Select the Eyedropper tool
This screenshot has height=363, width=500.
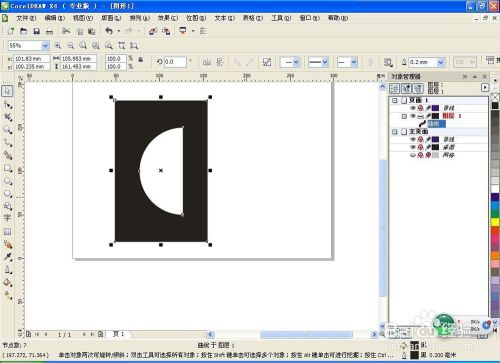(x=8, y=257)
